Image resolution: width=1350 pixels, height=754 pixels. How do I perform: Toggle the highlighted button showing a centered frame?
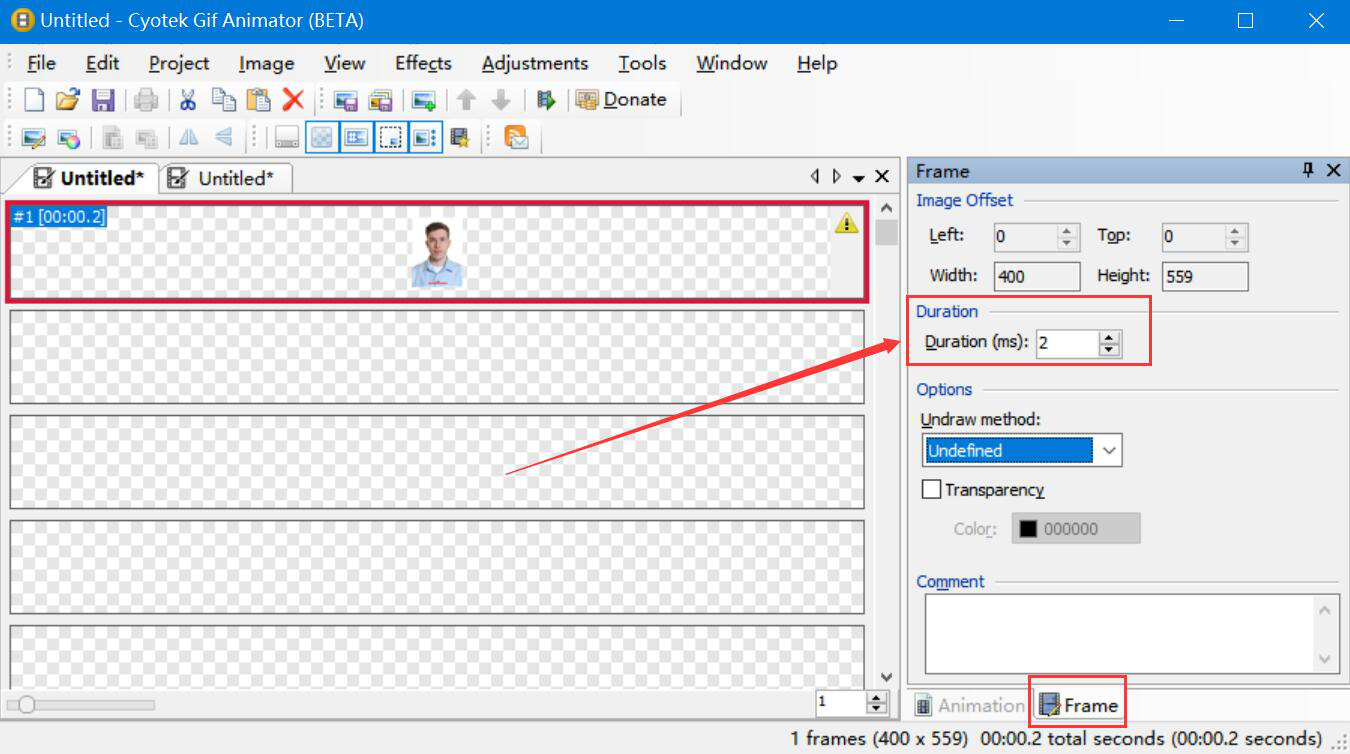point(356,138)
